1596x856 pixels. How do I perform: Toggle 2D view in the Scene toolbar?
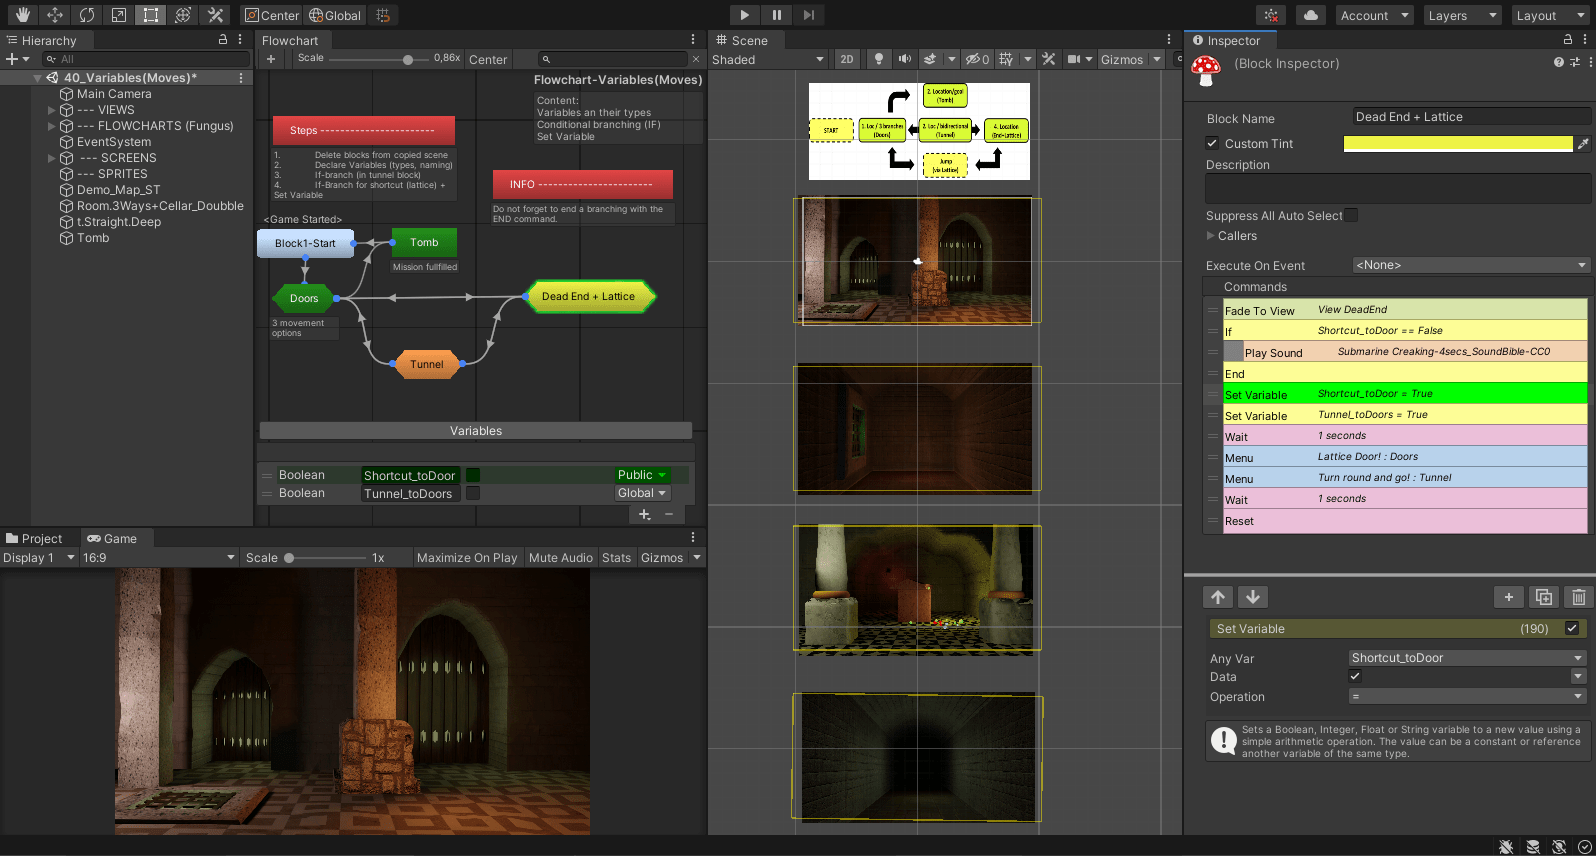point(846,59)
